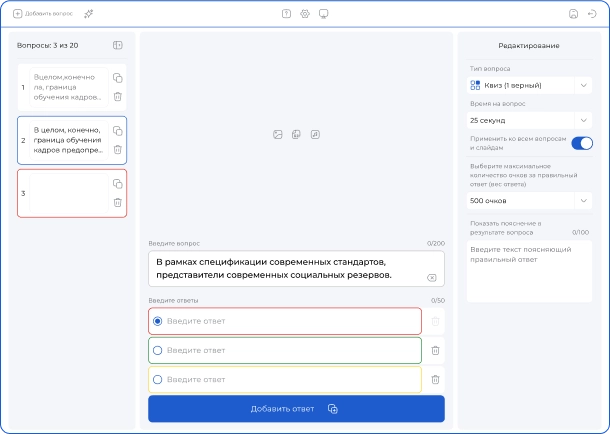Start presentation preview monitor icon

tap(324, 14)
